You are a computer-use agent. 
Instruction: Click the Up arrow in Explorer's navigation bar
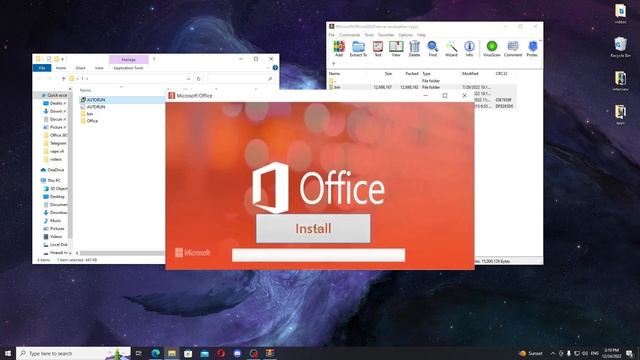[63, 78]
